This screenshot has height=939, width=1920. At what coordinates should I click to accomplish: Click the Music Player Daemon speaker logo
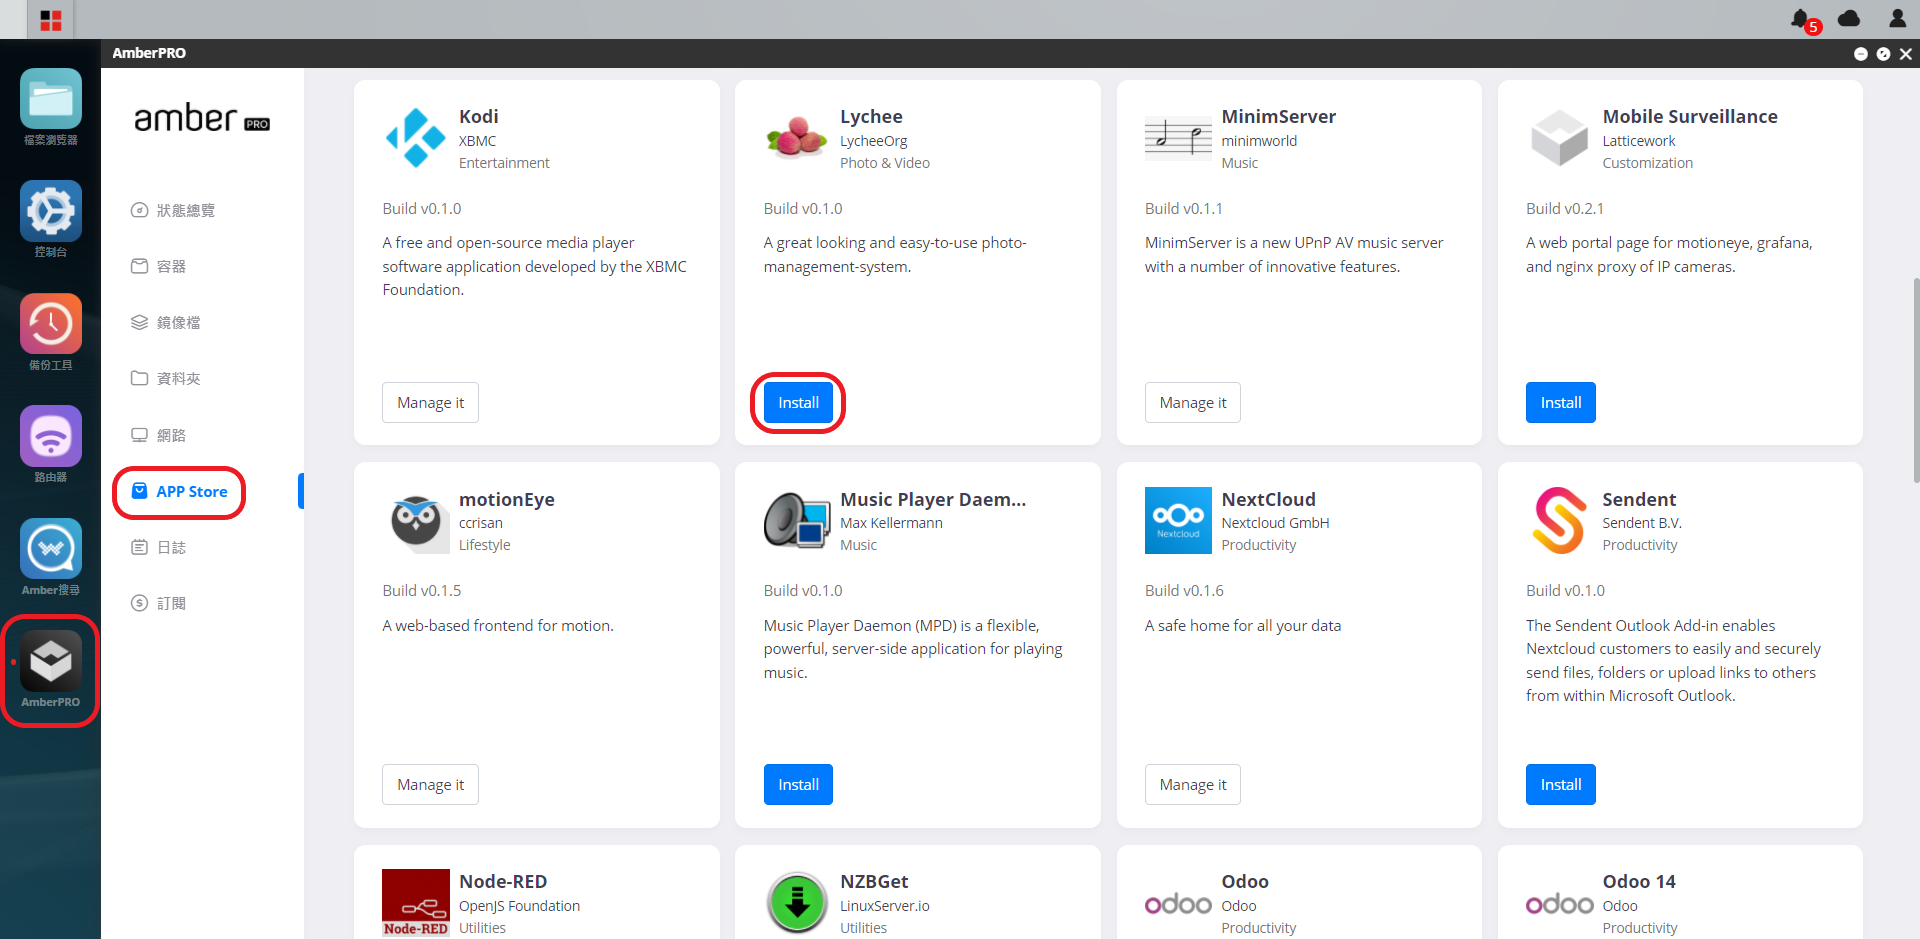click(x=796, y=521)
